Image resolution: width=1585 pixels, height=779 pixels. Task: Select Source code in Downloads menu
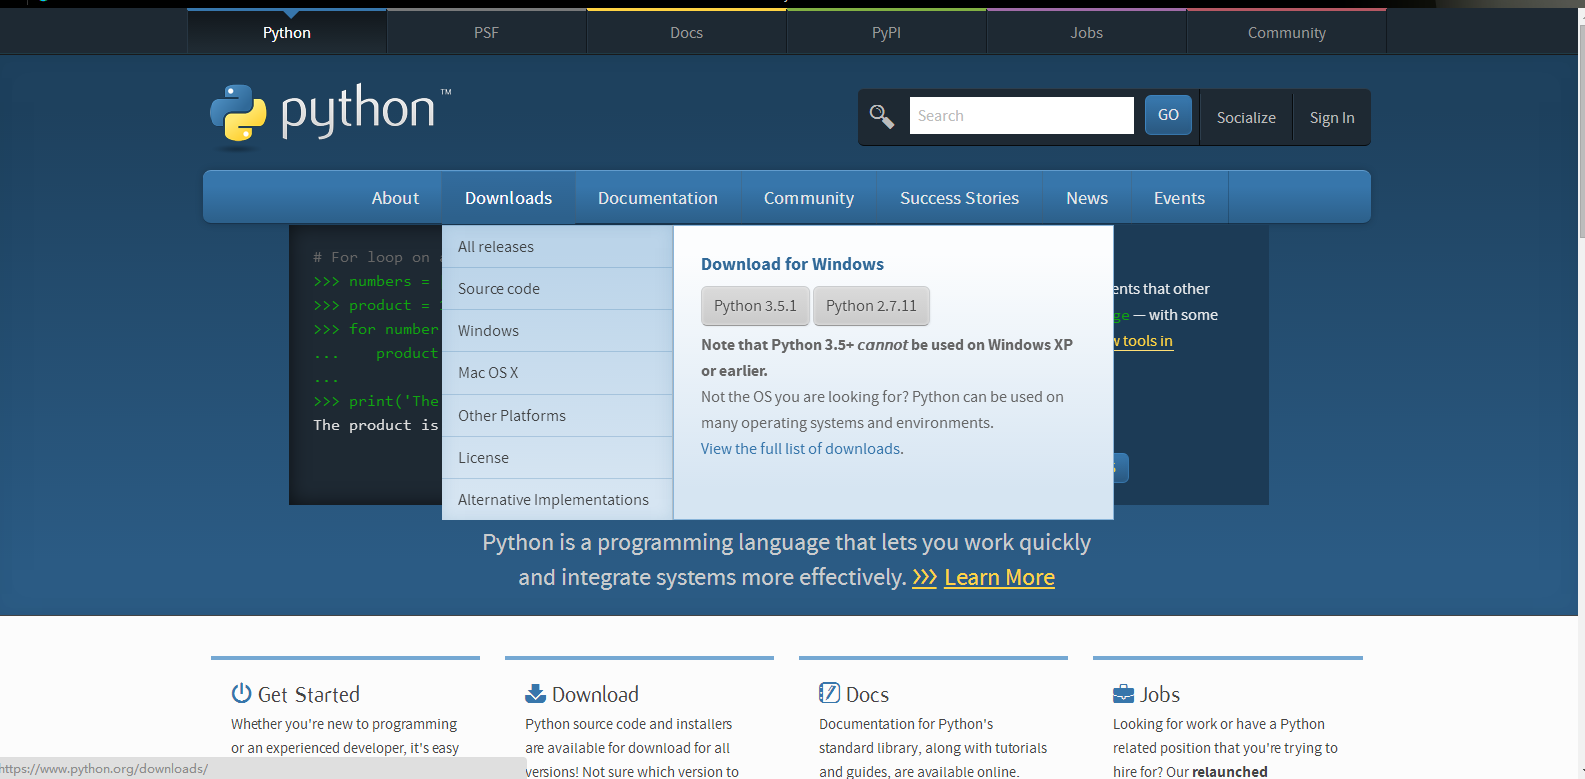(557, 288)
